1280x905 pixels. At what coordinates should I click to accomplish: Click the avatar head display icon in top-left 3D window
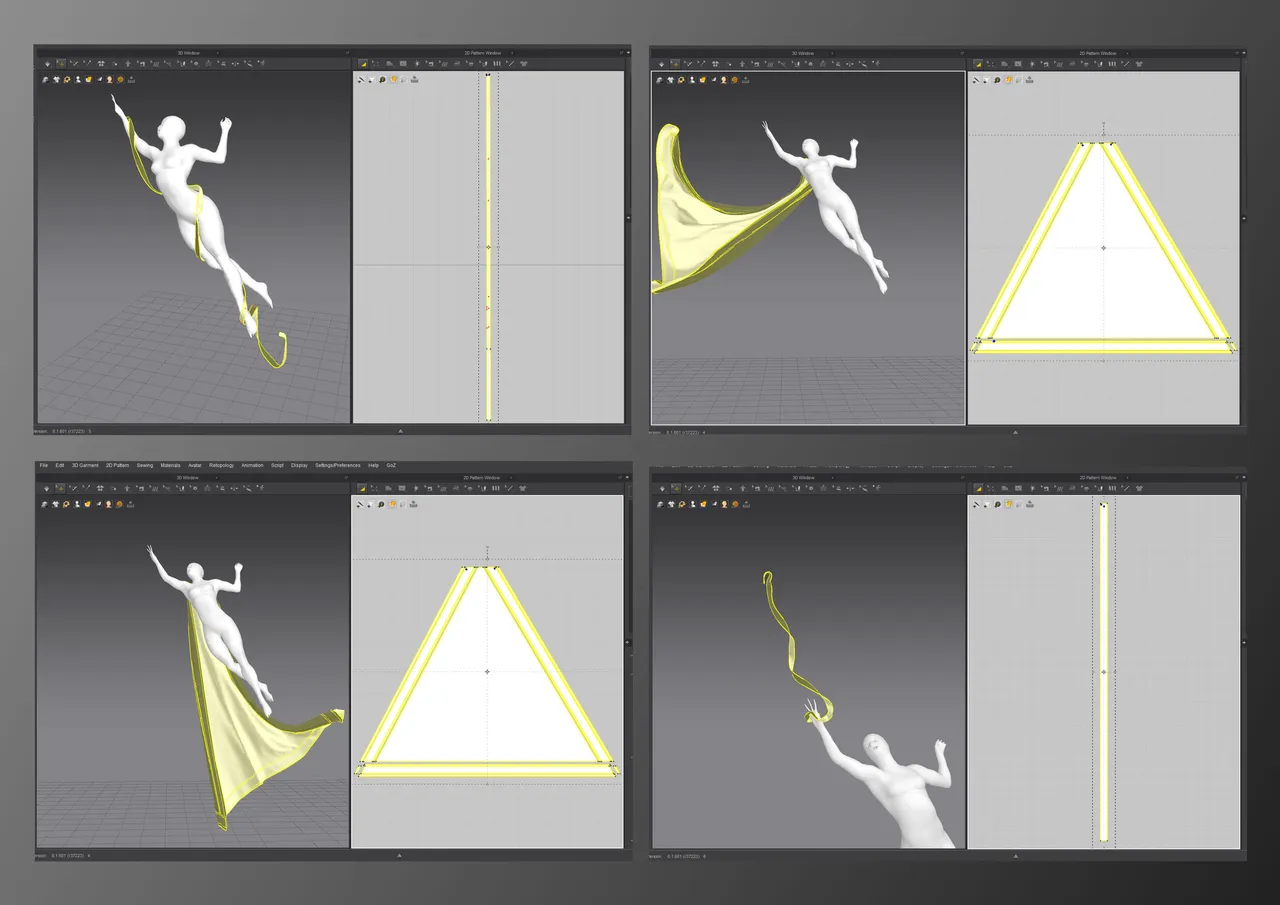tap(109, 79)
